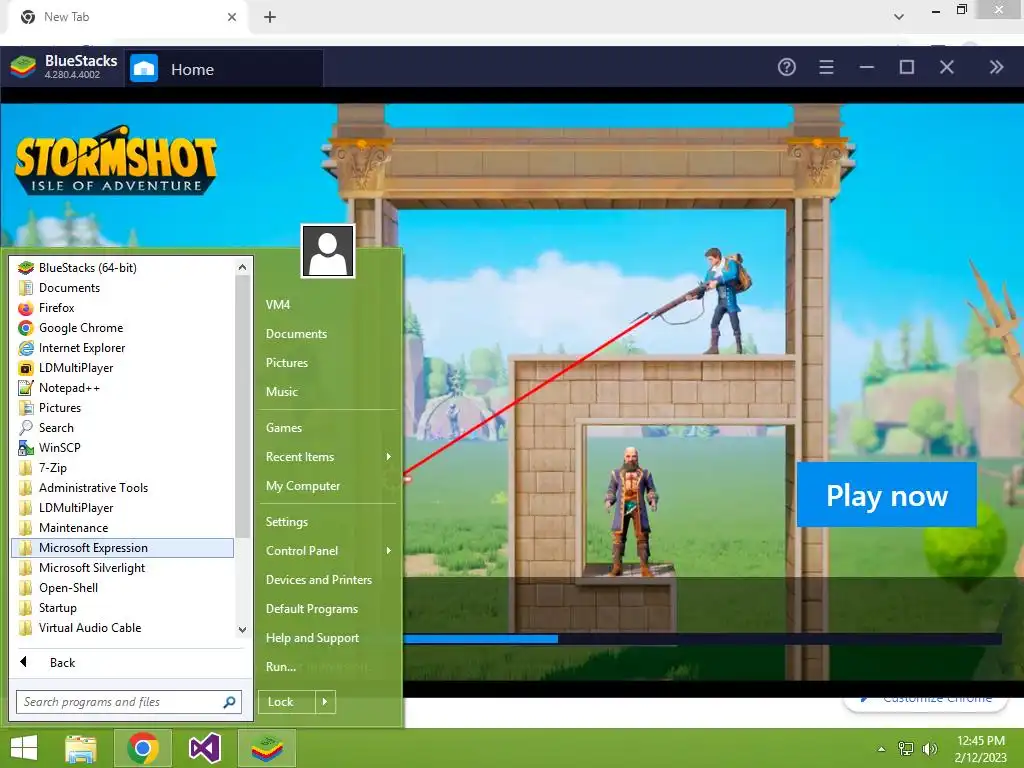Click the Windows Start button
The image size is (1024, 768).
click(x=24, y=748)
